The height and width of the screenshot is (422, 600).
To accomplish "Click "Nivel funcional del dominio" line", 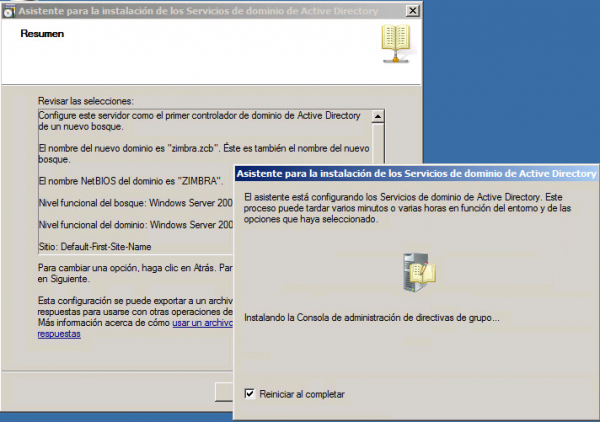I will coord(135,225).
